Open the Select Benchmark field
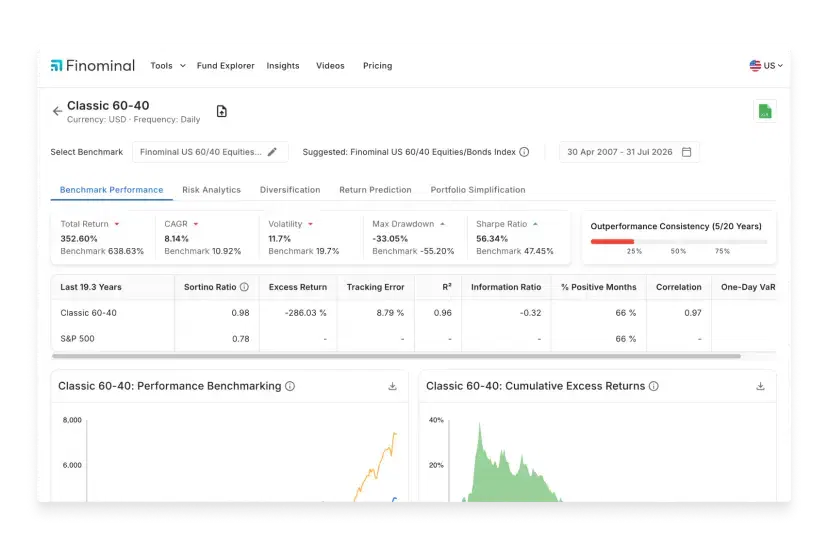This screenshot has height=546, width=828. 210,152
